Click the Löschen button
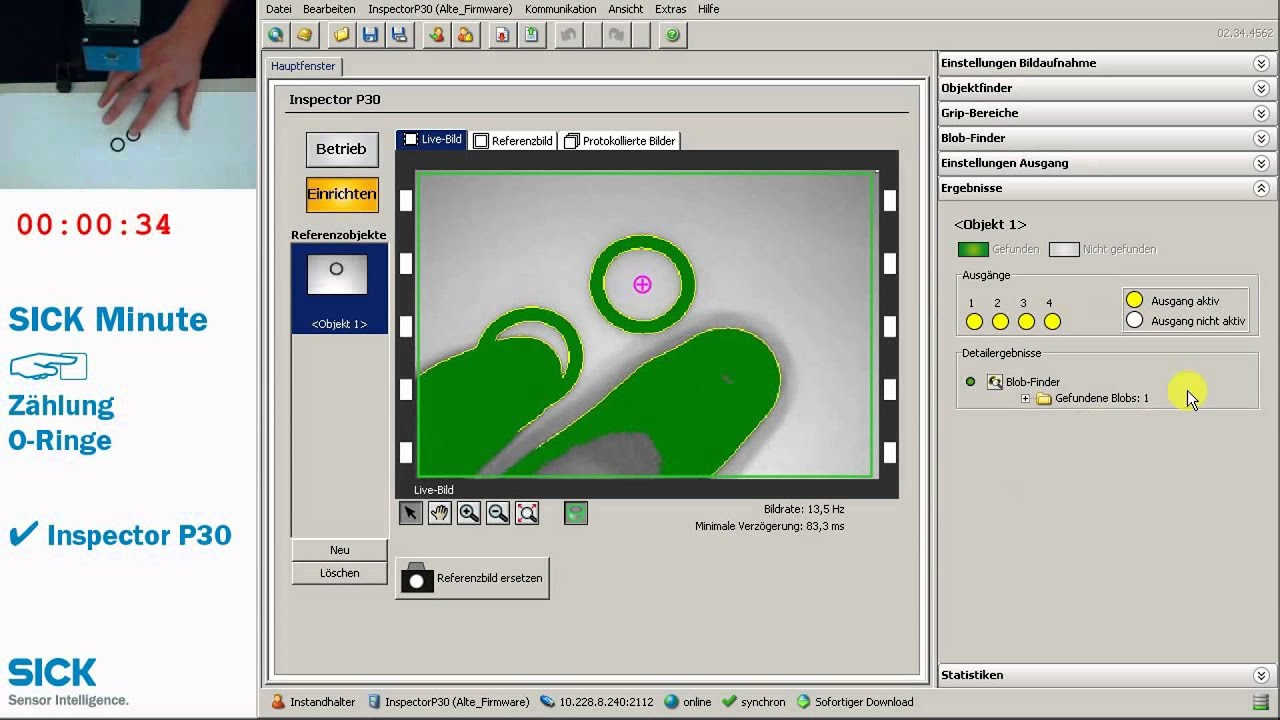Image resolution: width=1280 pixels, height=720 pixels. tap(340, 573)
